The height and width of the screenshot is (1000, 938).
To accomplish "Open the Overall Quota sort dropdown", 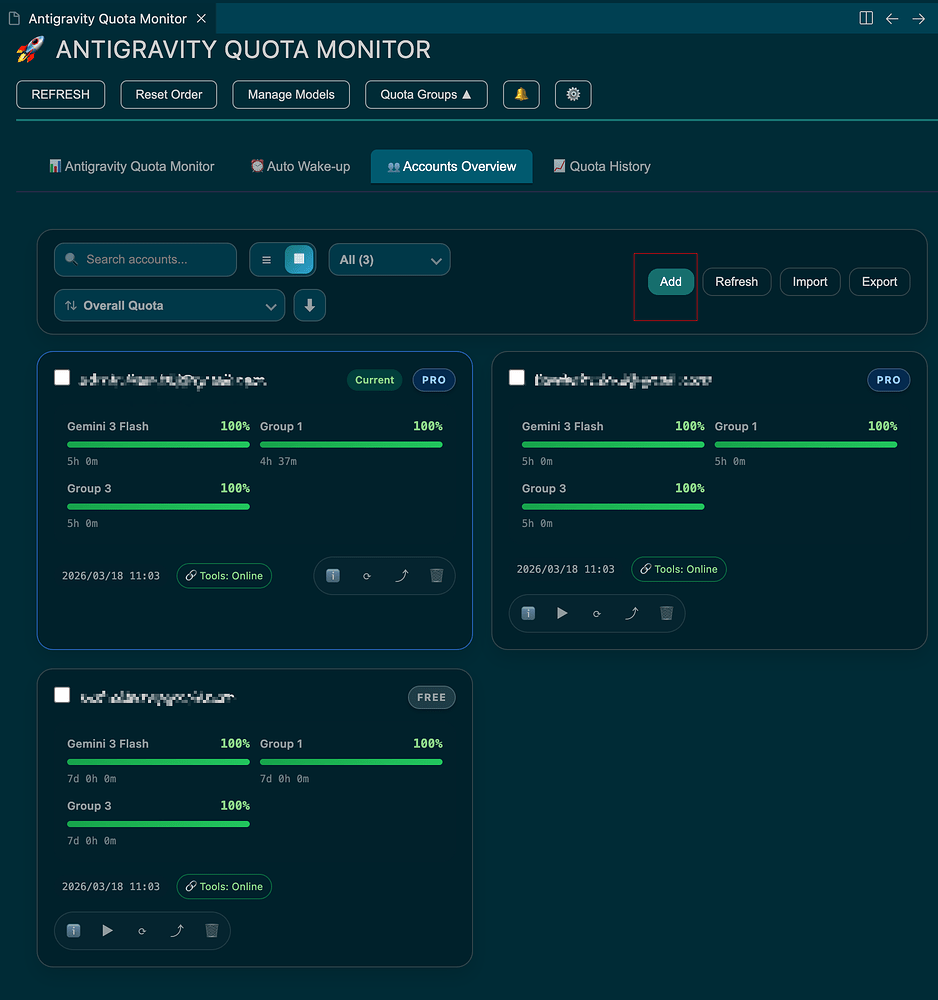I will (169, 305).
